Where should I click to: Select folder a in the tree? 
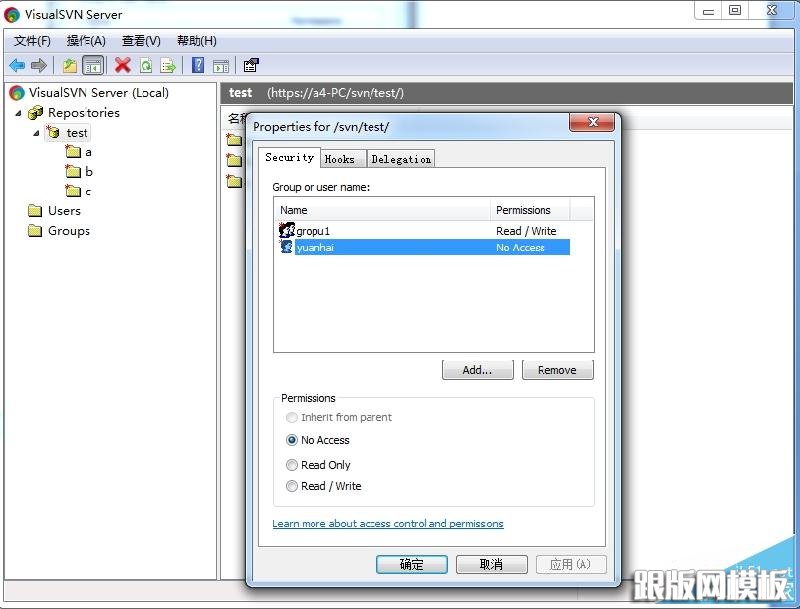[88, 152]
